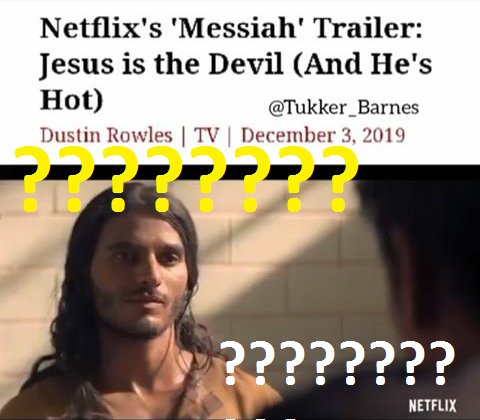Click the last yellow question mark
This screenshot has height=420, width=480.
click(x=339, y=179)
